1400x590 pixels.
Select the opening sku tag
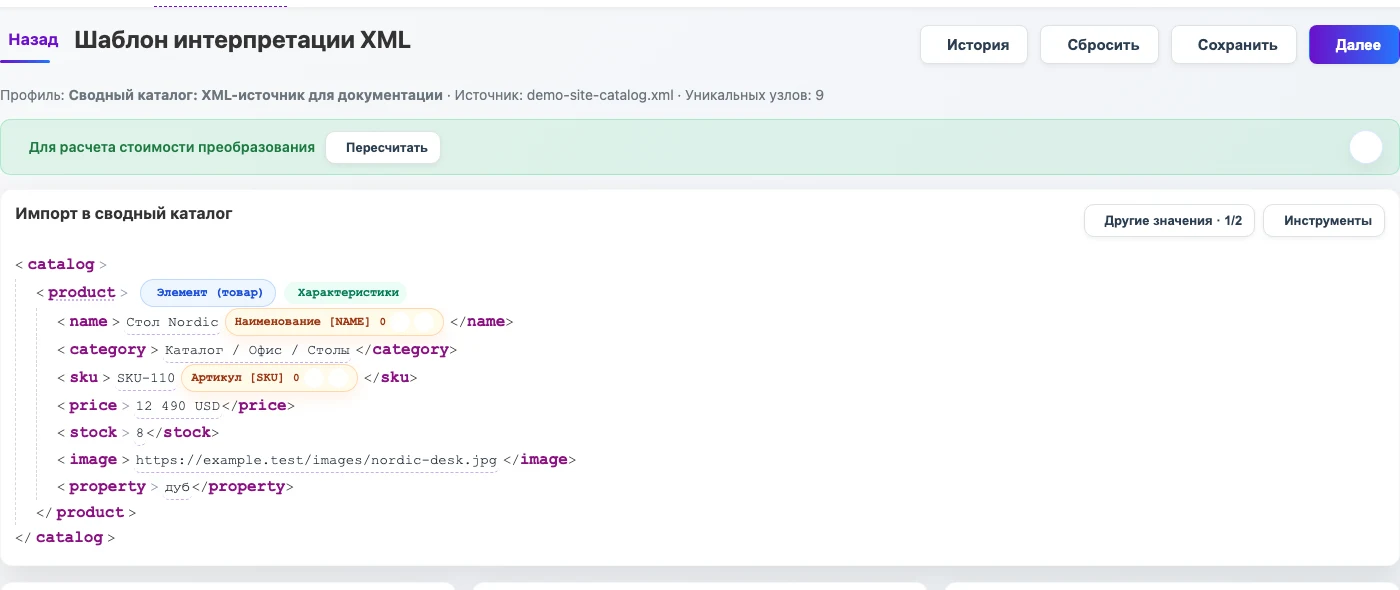(83, 378)
